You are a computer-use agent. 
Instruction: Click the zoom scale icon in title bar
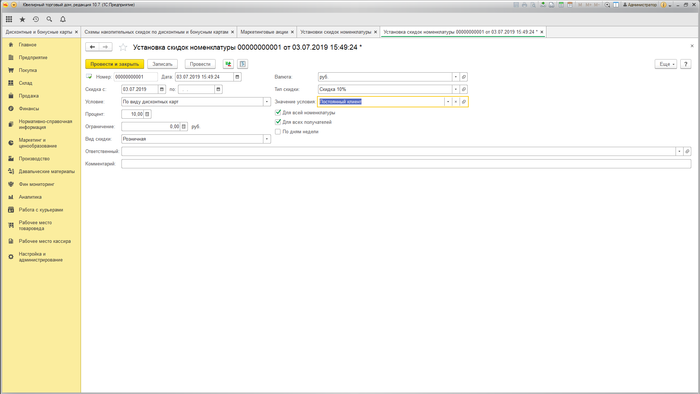coord(607,5)
